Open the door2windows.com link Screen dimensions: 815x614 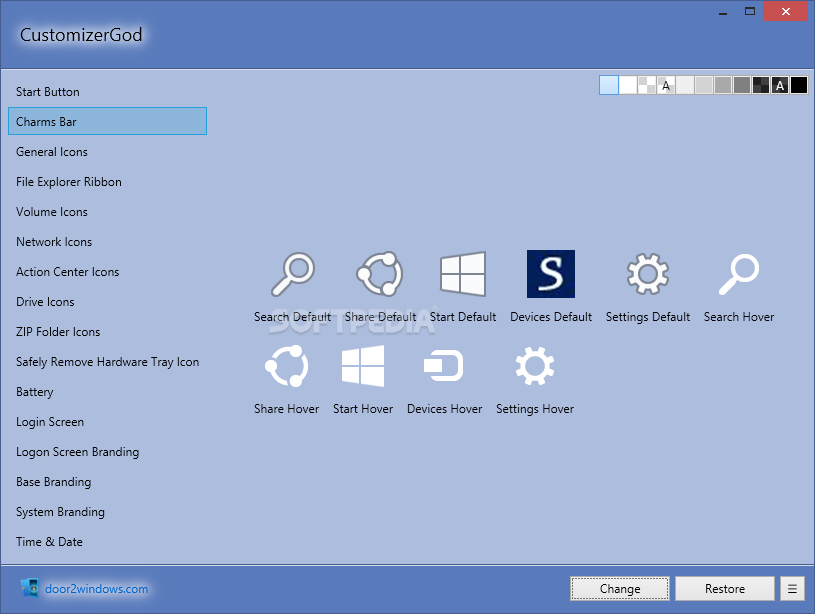[x=97, y=589]
